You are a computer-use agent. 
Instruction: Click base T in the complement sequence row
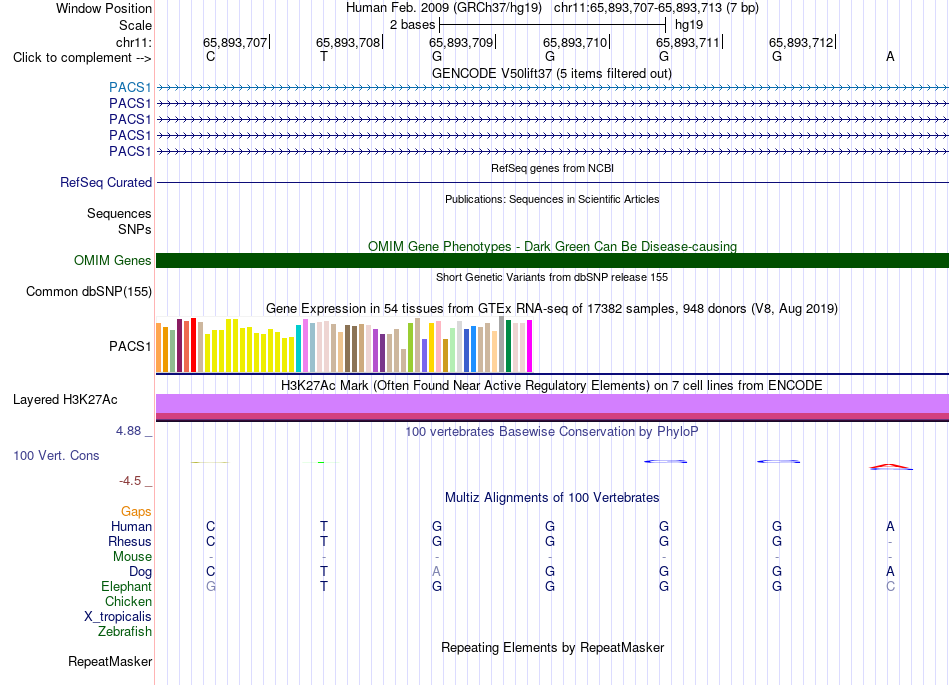(x=324, y=56)
